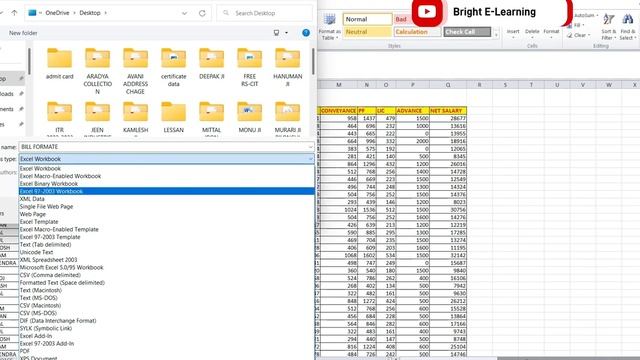Open the MURARI JI folder
Viewport: 640px width, 360px height.
tap(287, 118)
